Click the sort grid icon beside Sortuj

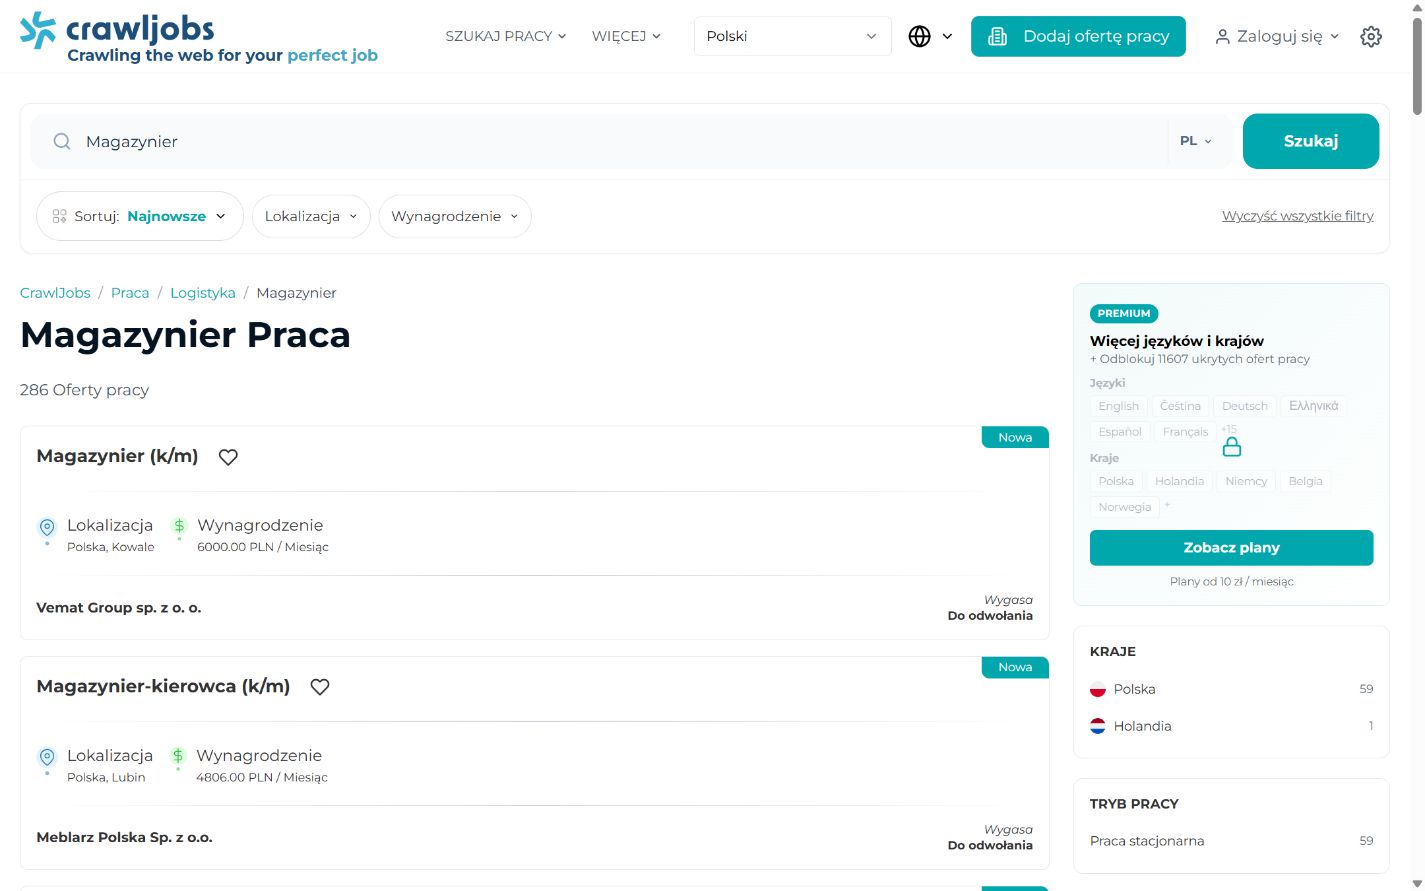click(x=60, y=216)
